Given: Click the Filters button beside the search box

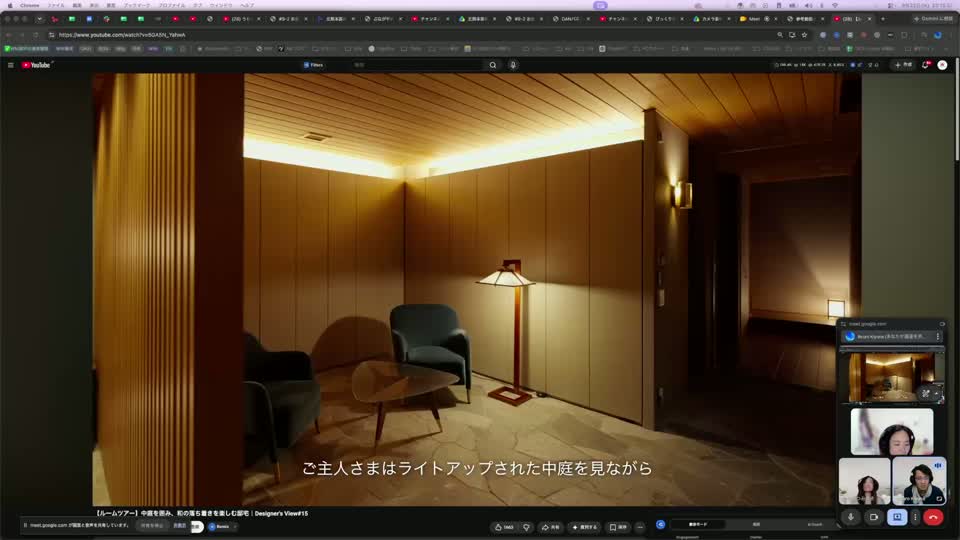Looking at the screenshot, I should point(313,65).
